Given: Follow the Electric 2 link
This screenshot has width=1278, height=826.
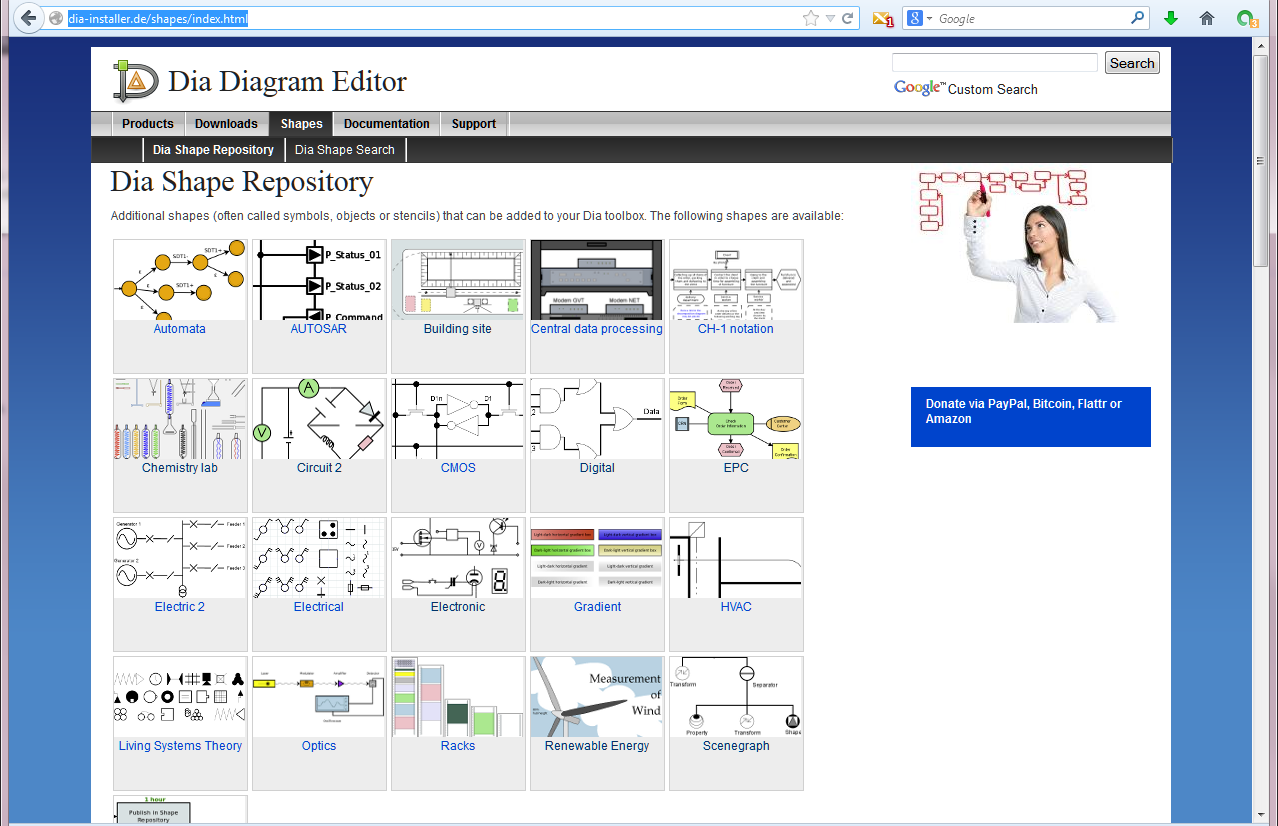Looking at the screenshot, I should 180,607.
